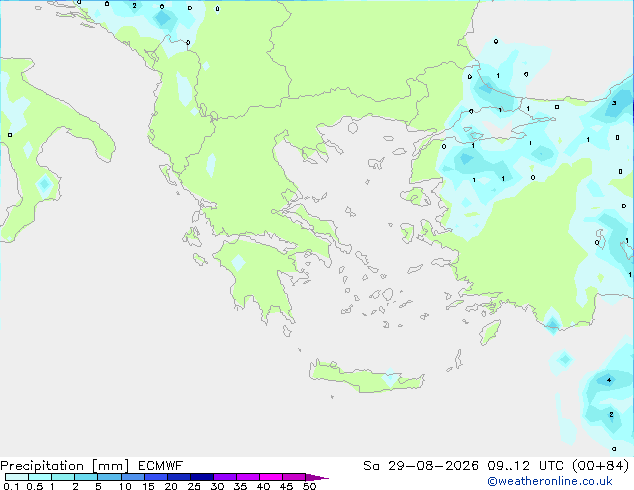Click the "30" legend label

click(x=217, y=486)
